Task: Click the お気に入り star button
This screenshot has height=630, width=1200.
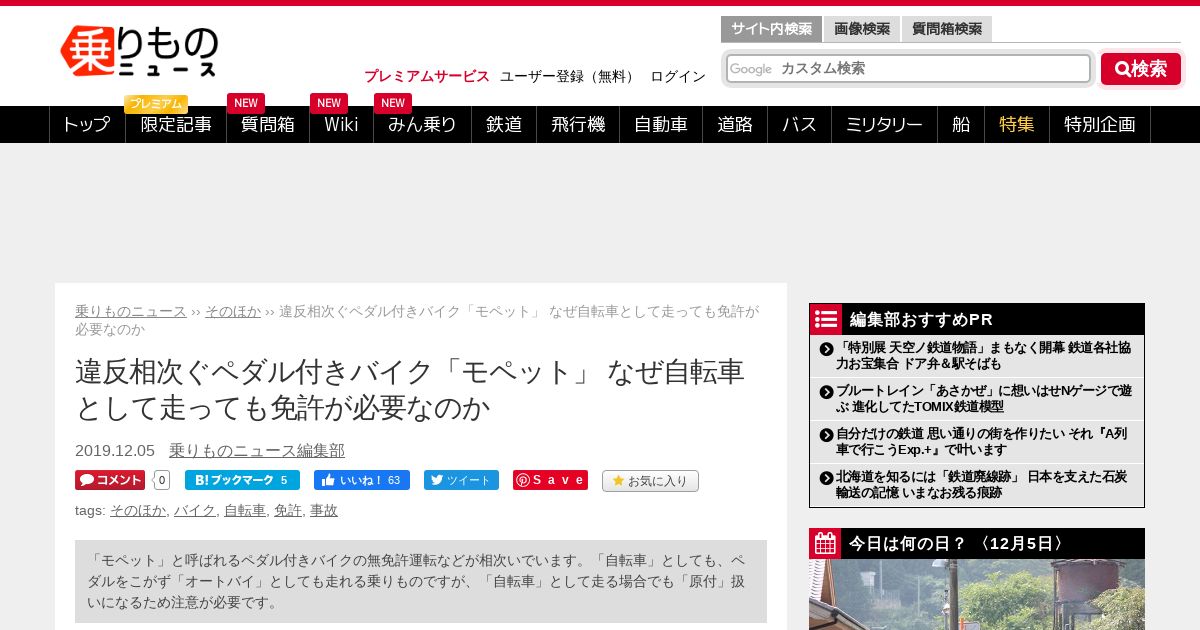Action: 650,481
